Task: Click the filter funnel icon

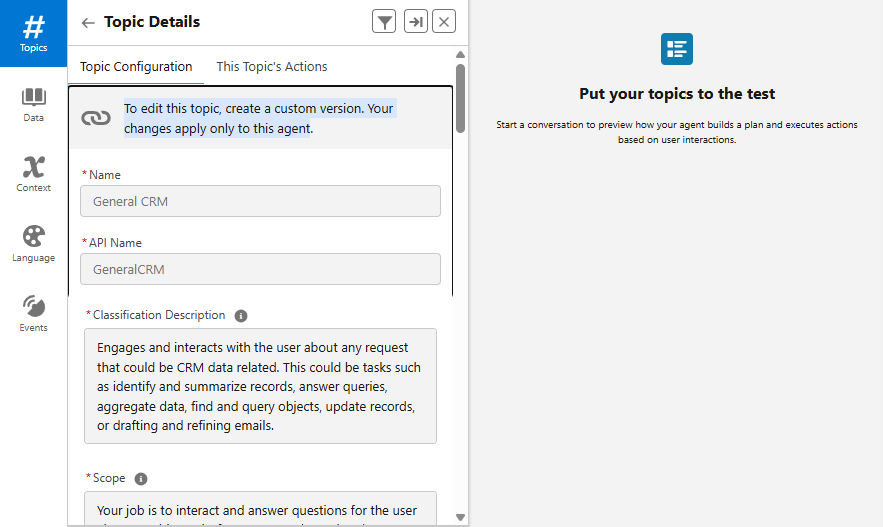Action: coord(384,22)
